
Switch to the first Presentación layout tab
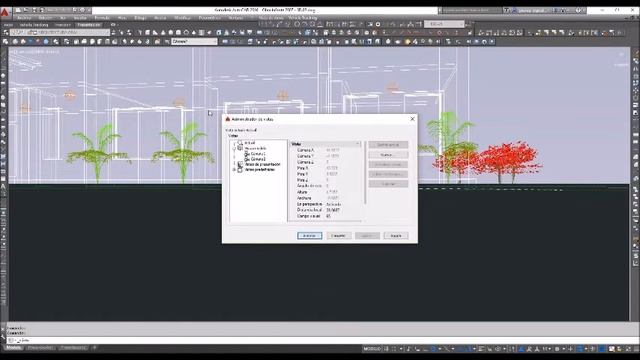[40, 348]
